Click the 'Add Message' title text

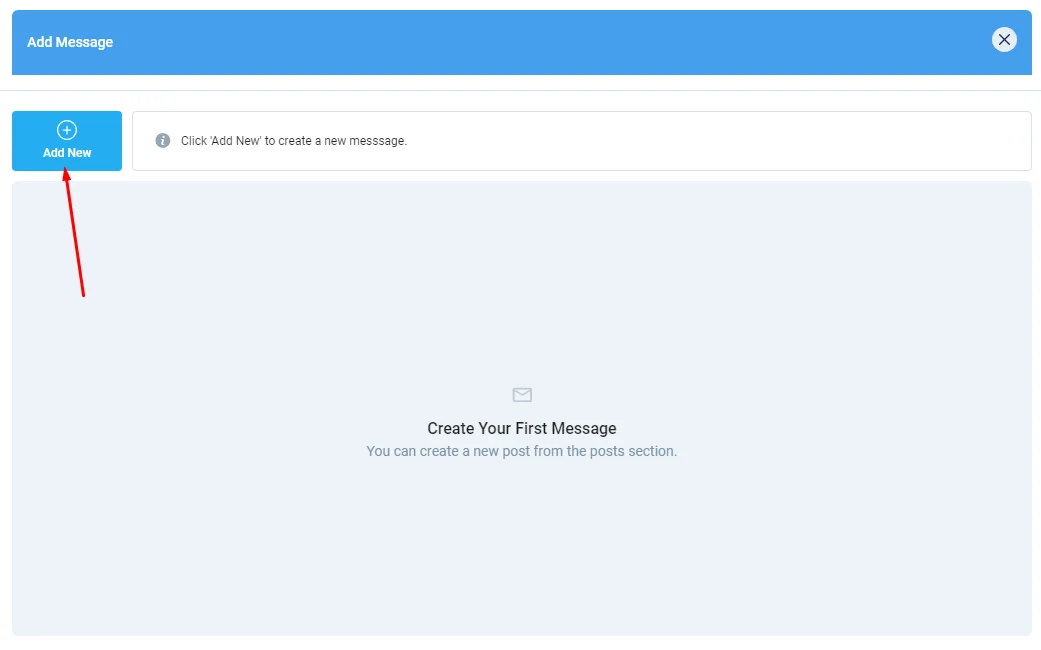pyautogui.click(x=70, y=42)
